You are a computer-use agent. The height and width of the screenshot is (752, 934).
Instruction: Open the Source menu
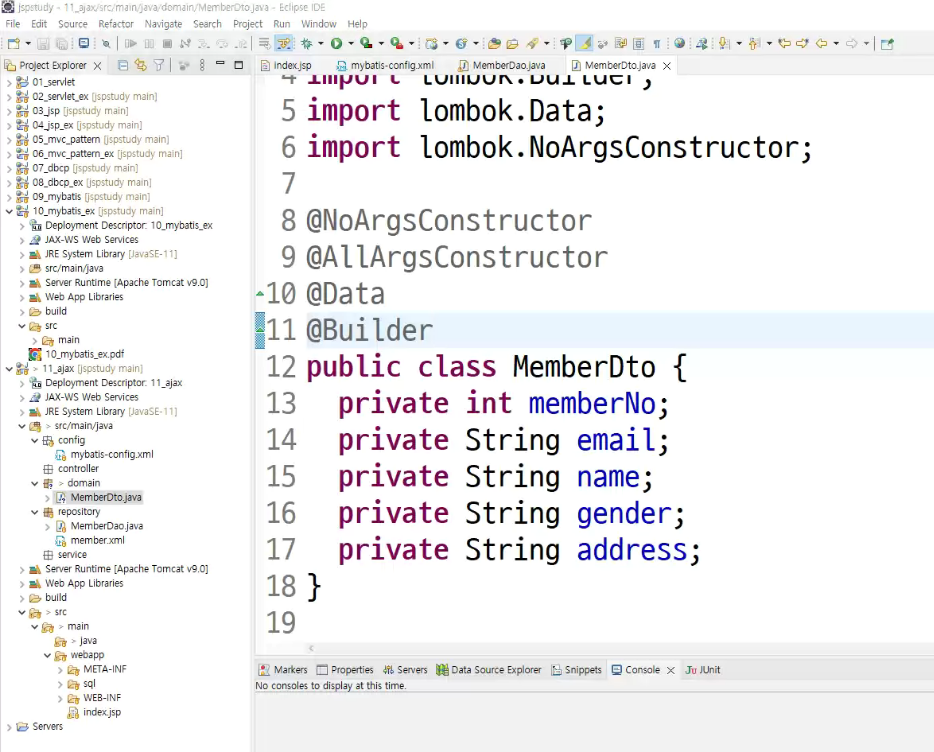tap(73, 24)
